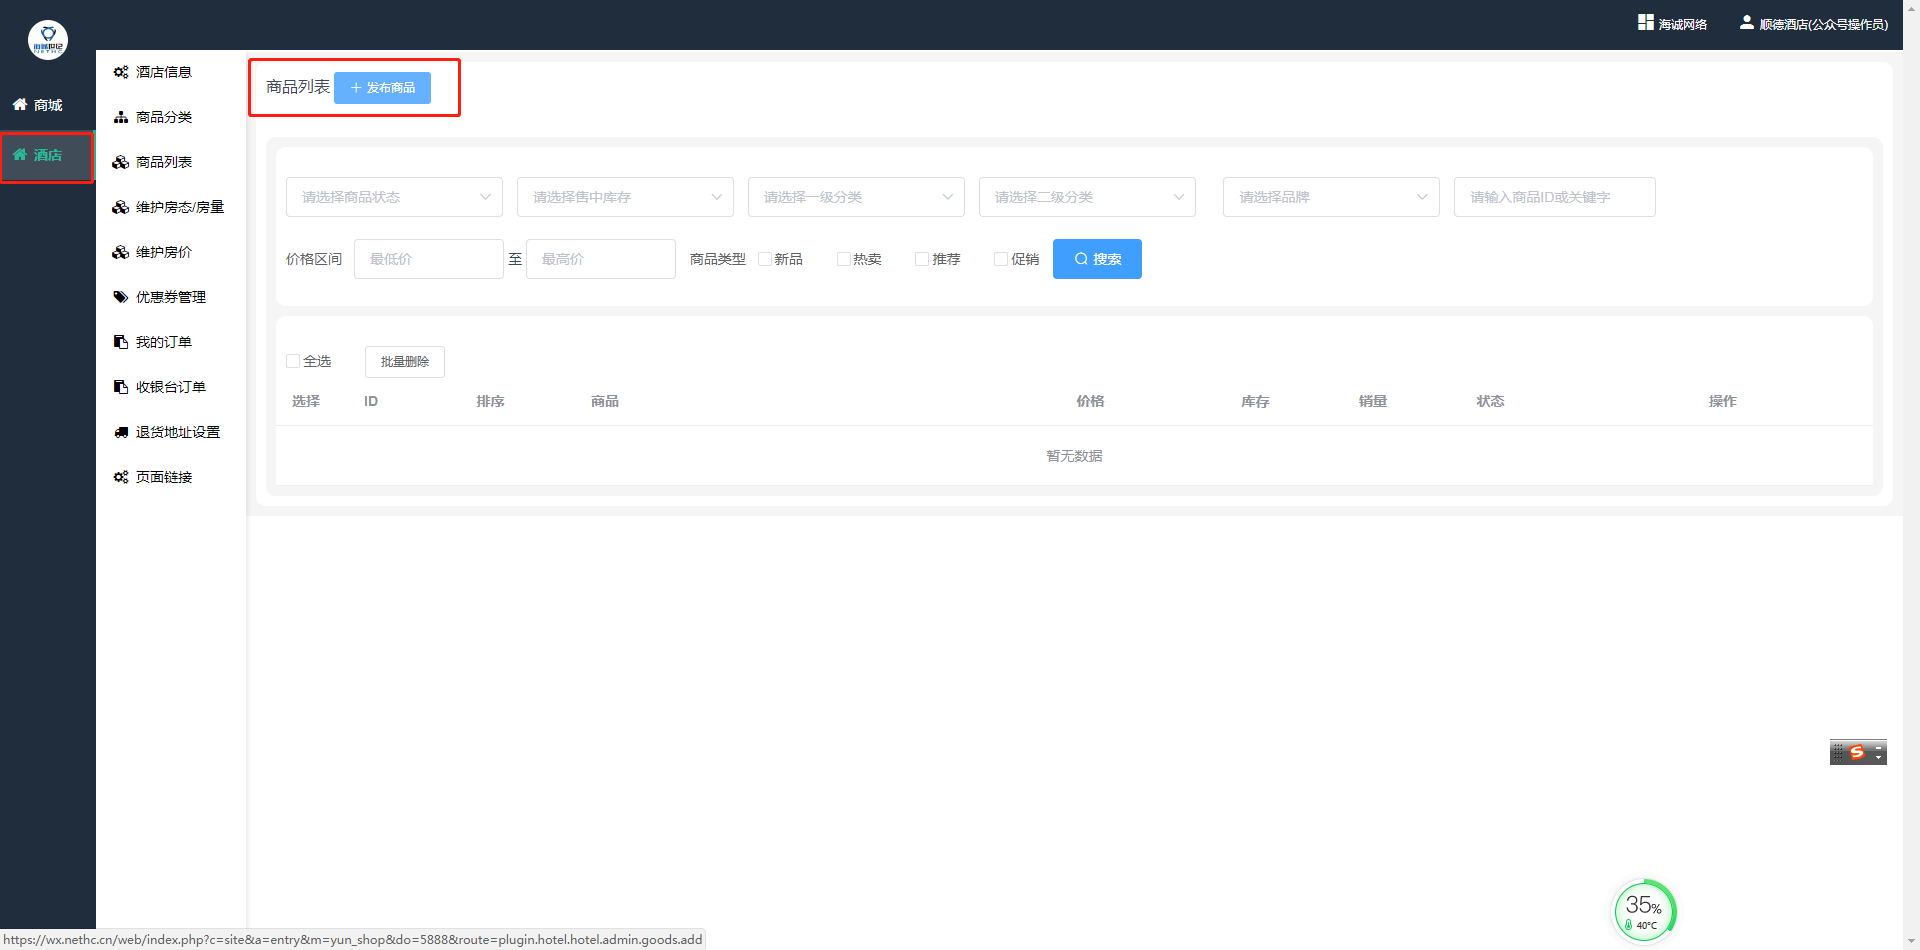1920x950 pixels.
Task: Click the 暂无数据 empty table message
Action: (x=1075, y=456)
